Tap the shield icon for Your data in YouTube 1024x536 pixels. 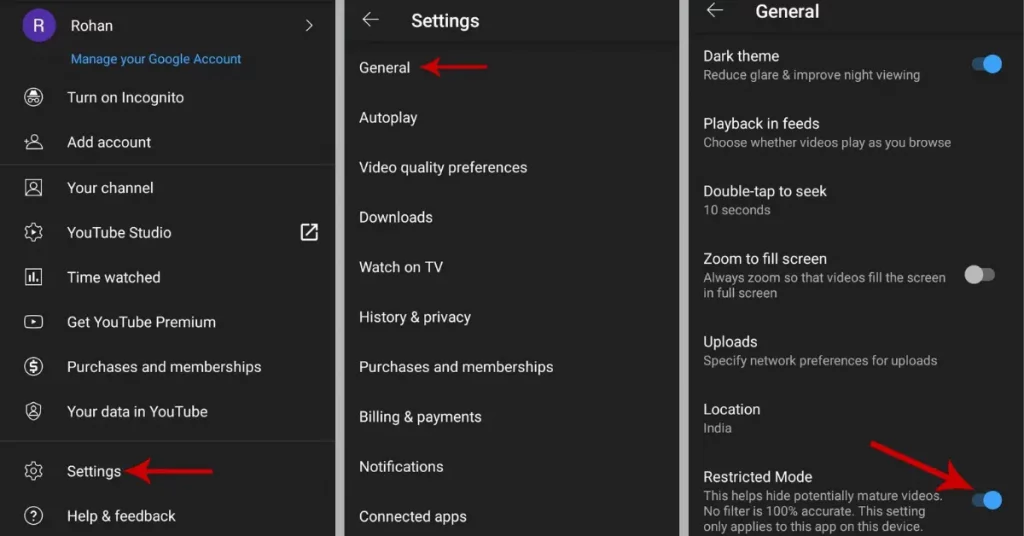coord(33,411)
